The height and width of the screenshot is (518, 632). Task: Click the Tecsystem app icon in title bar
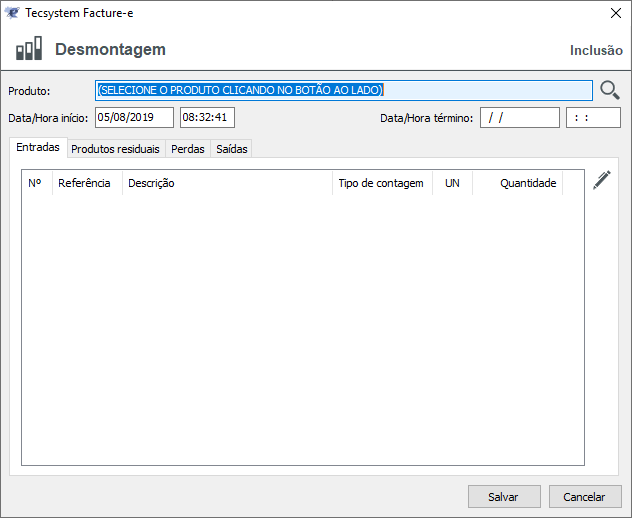coord(12,13)
